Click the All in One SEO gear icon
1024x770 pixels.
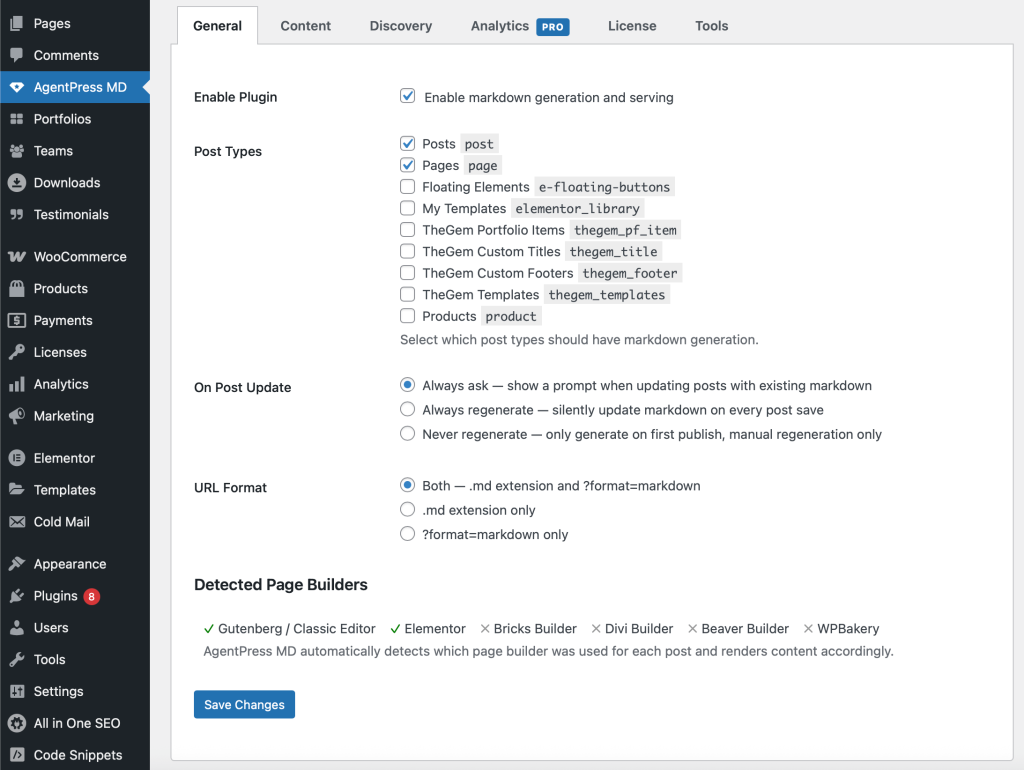point(17,723)
